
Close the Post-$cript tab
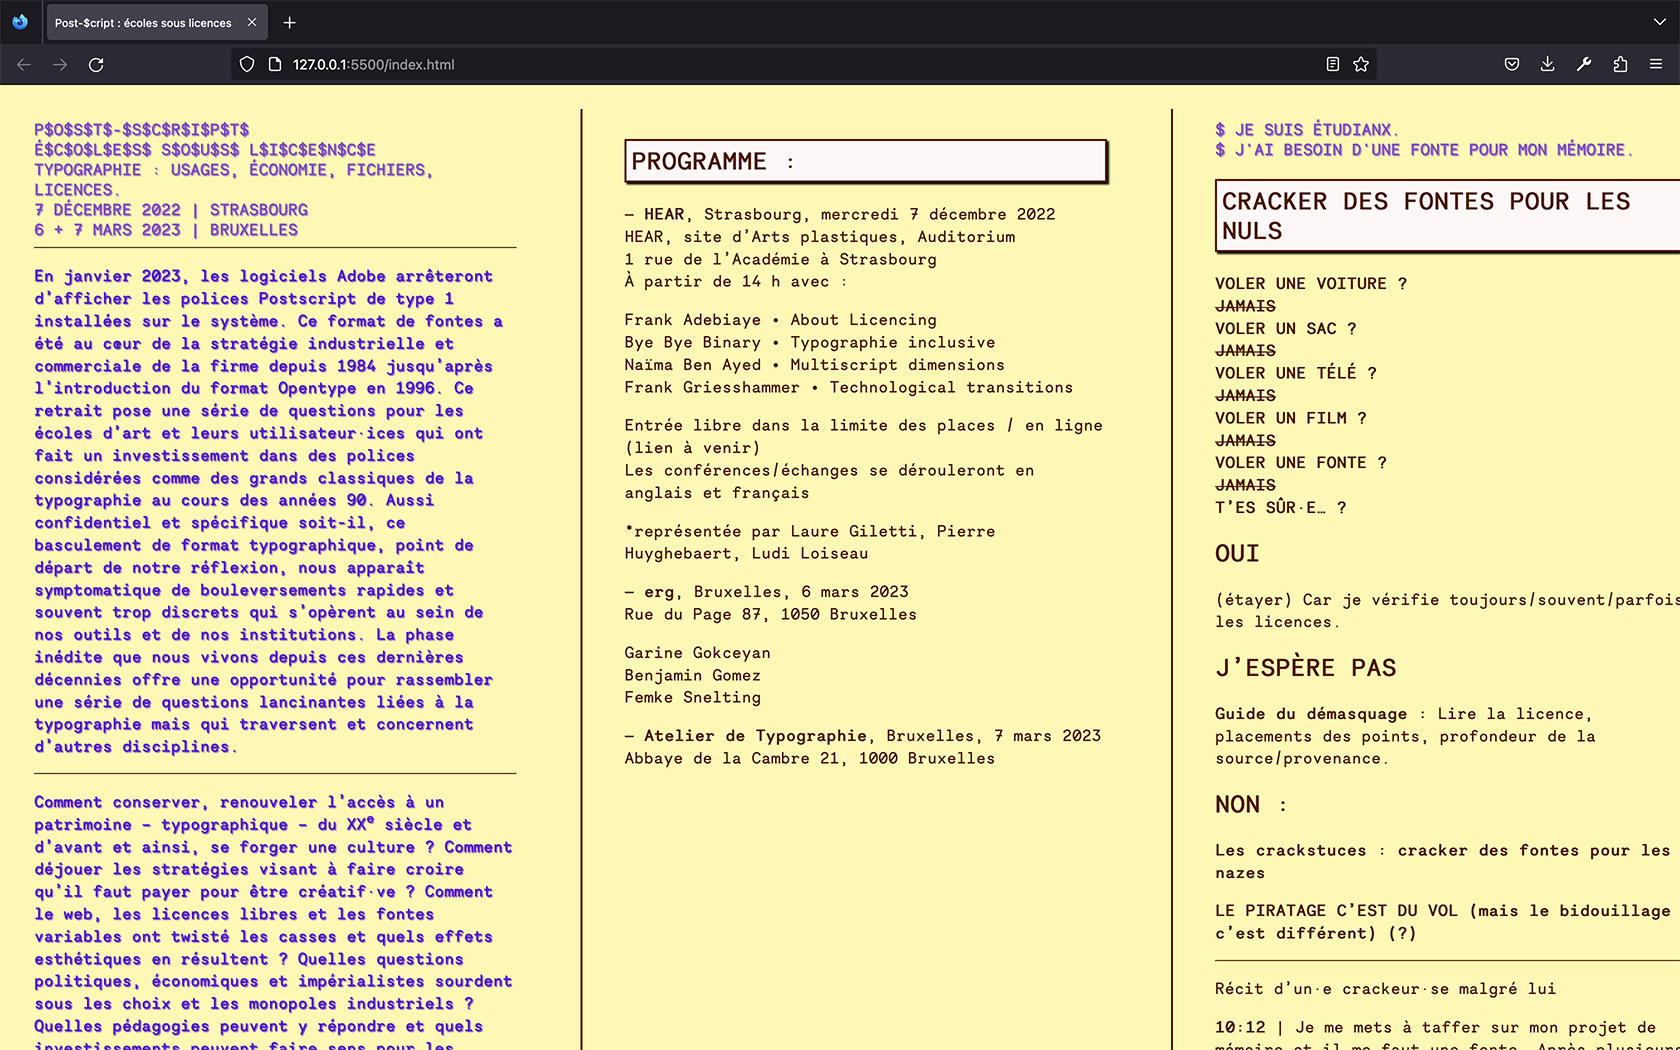pyautogui.click(x=252, y=22)
